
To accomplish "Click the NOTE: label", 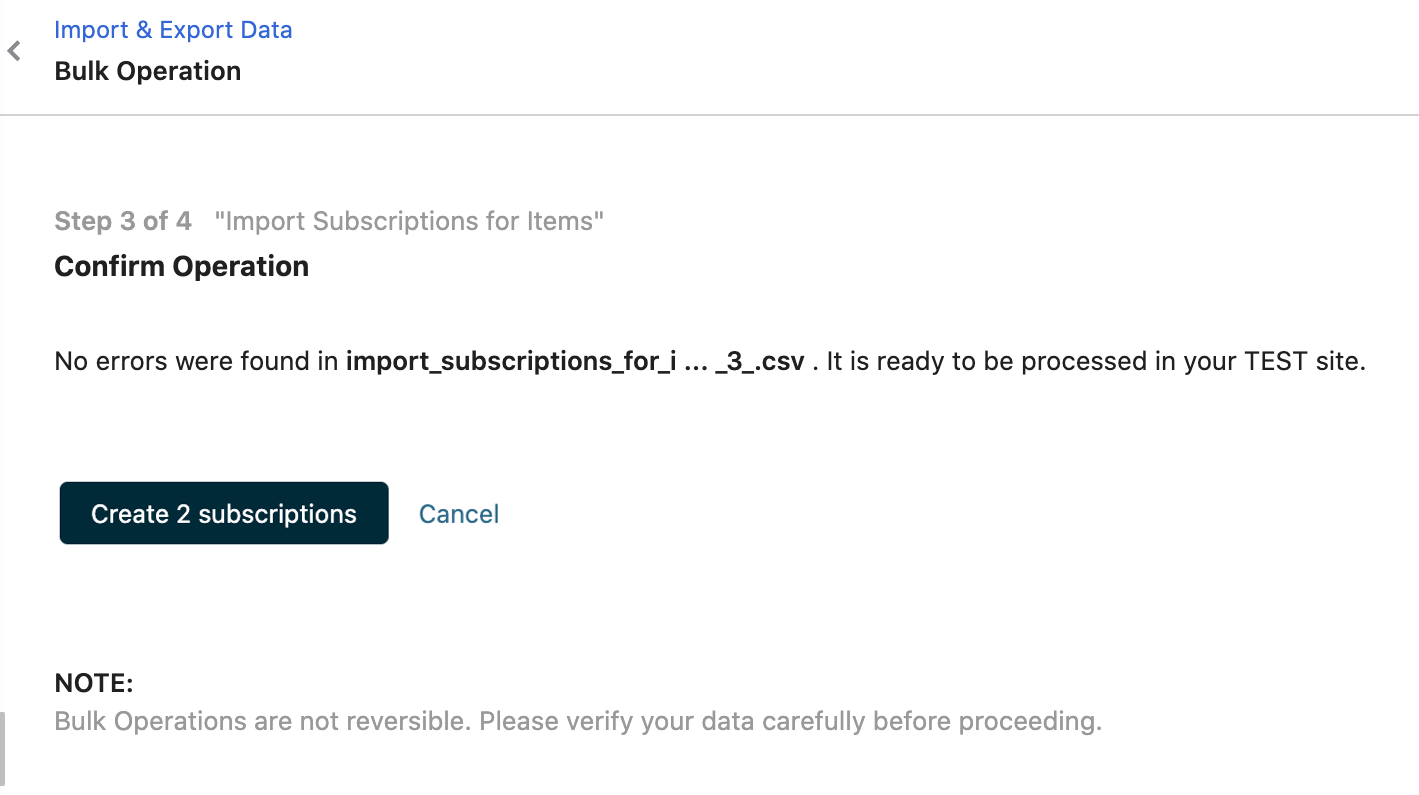I will point(94,683).
